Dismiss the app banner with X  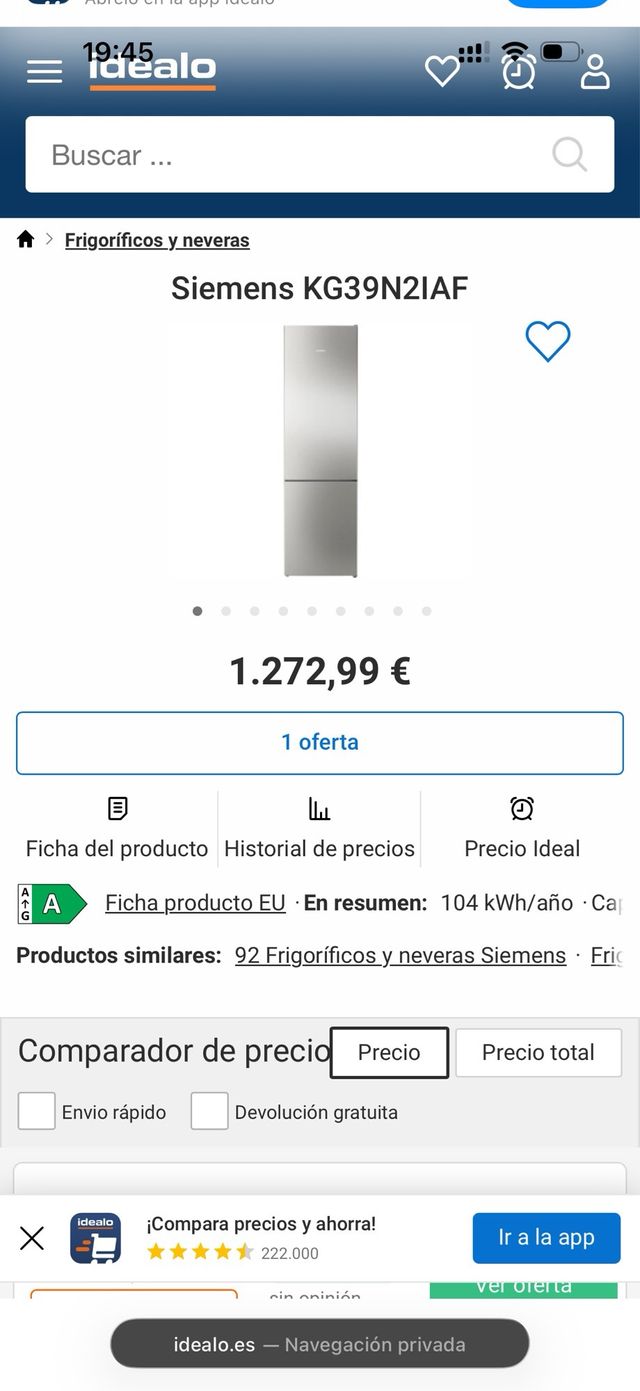32,1239
